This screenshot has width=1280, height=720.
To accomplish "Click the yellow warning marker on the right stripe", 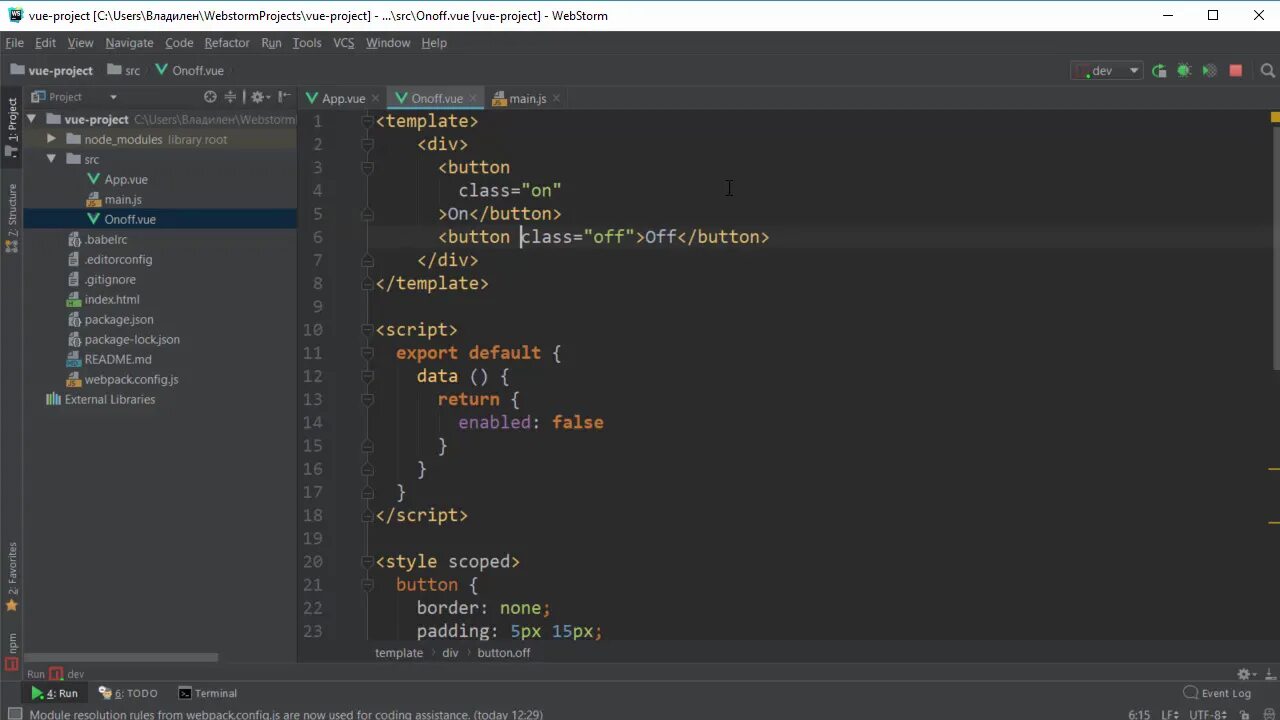I will (x=1275, y=117).
